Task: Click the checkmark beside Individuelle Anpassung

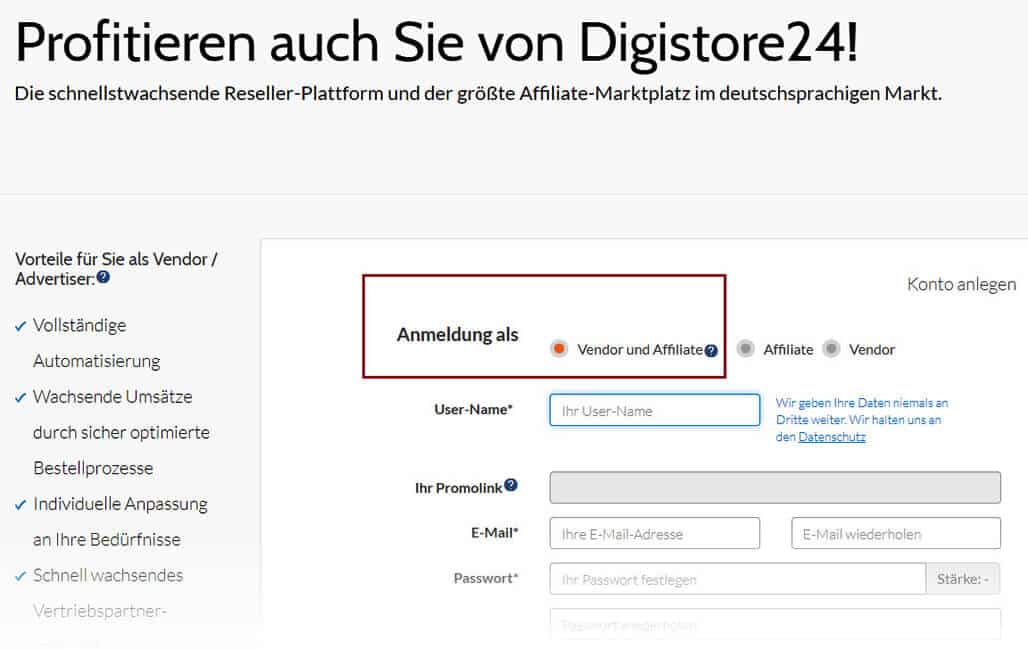Action: click(x=20, y=504)
